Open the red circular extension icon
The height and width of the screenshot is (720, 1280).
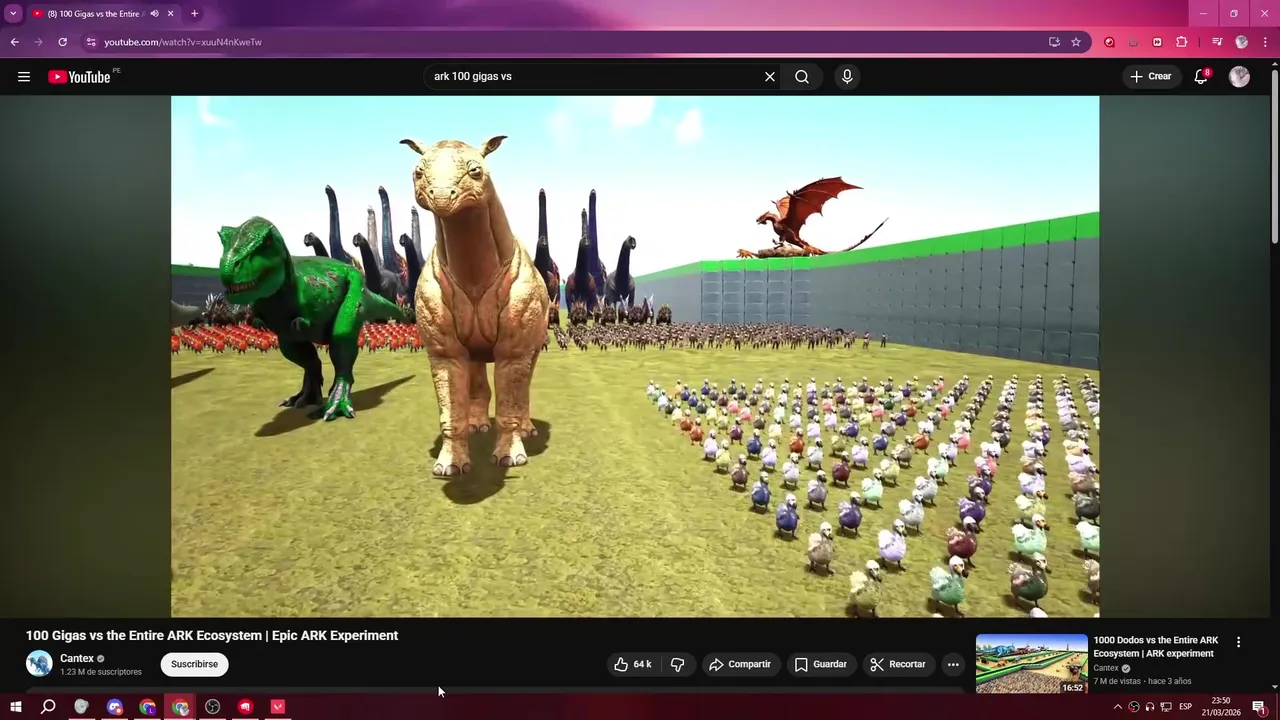click(1109, 42)
